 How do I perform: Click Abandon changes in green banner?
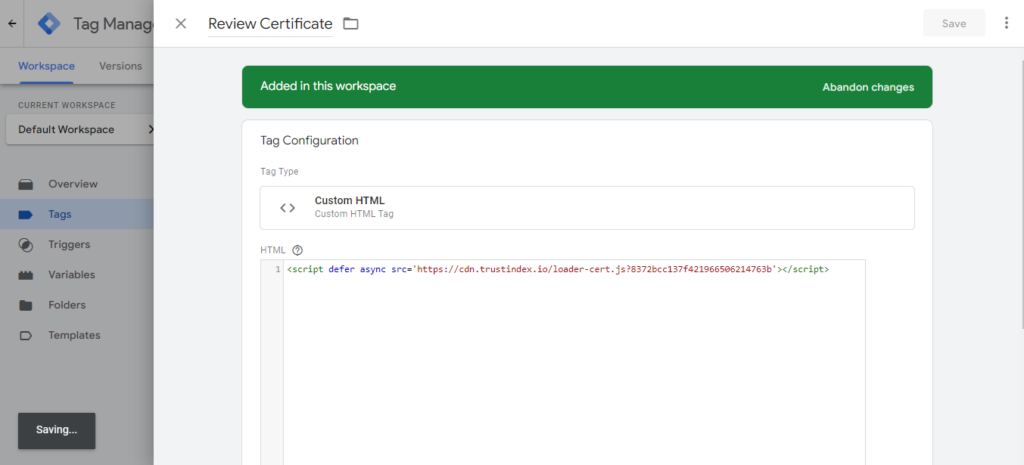pos(867,87)
